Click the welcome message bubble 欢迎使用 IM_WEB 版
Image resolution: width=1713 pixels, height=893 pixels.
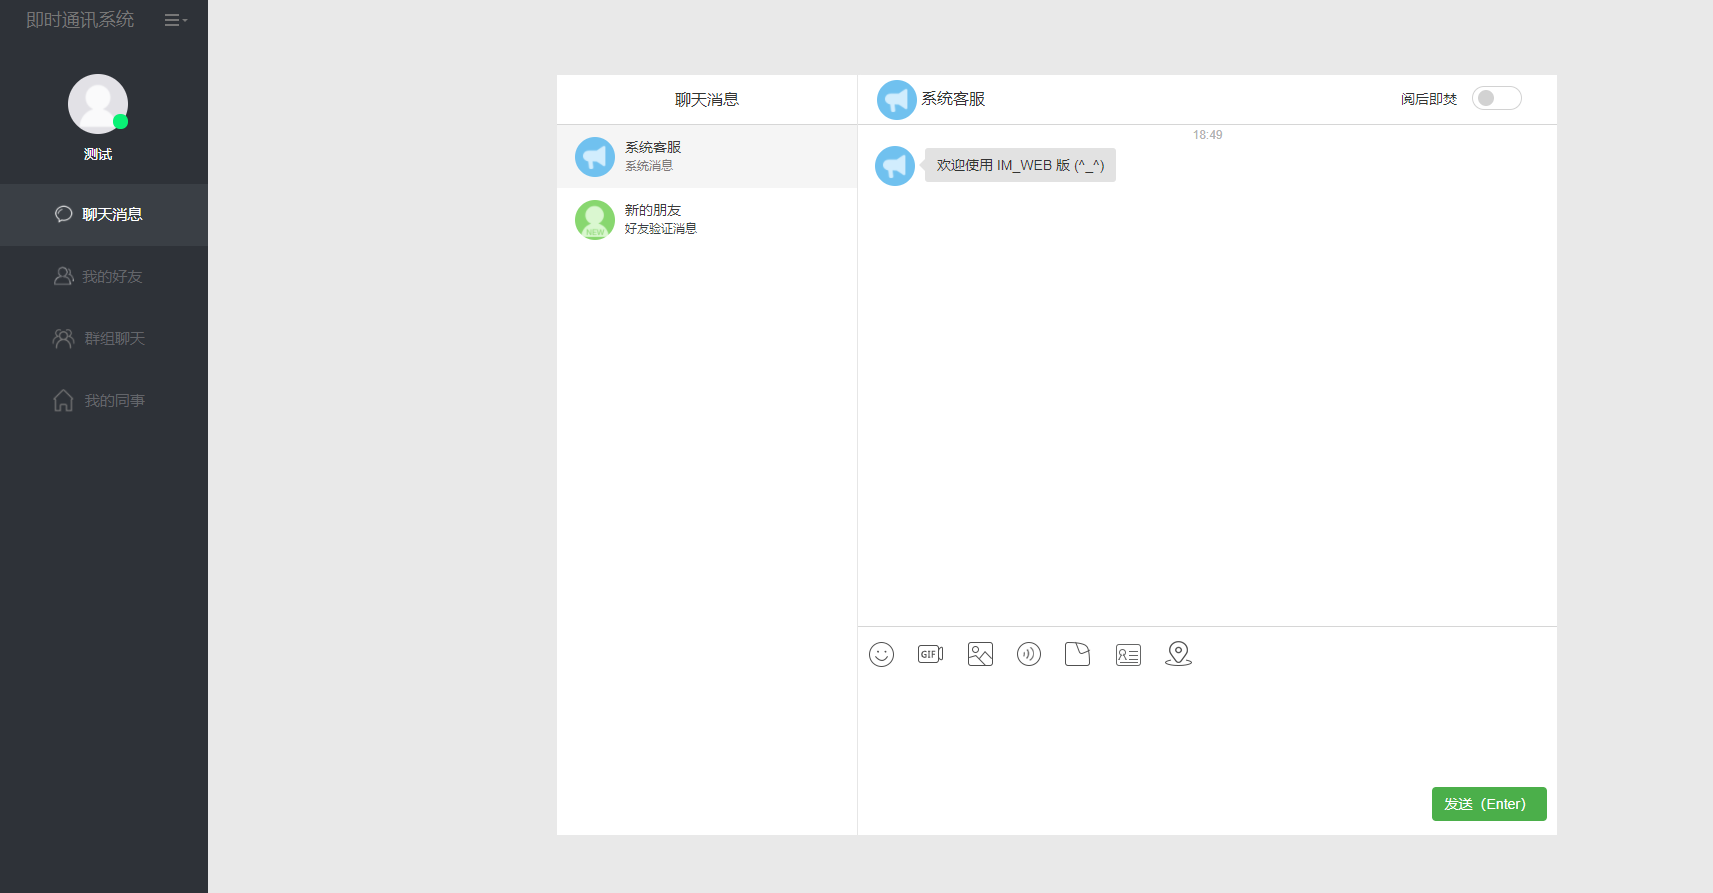(1020, 166)
